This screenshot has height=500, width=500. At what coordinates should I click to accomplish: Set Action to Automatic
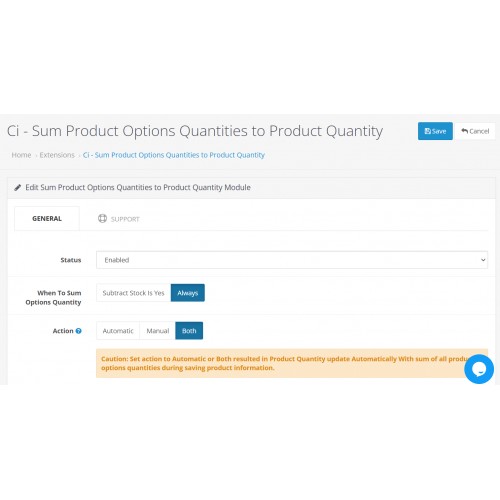(x=118, y=331)
